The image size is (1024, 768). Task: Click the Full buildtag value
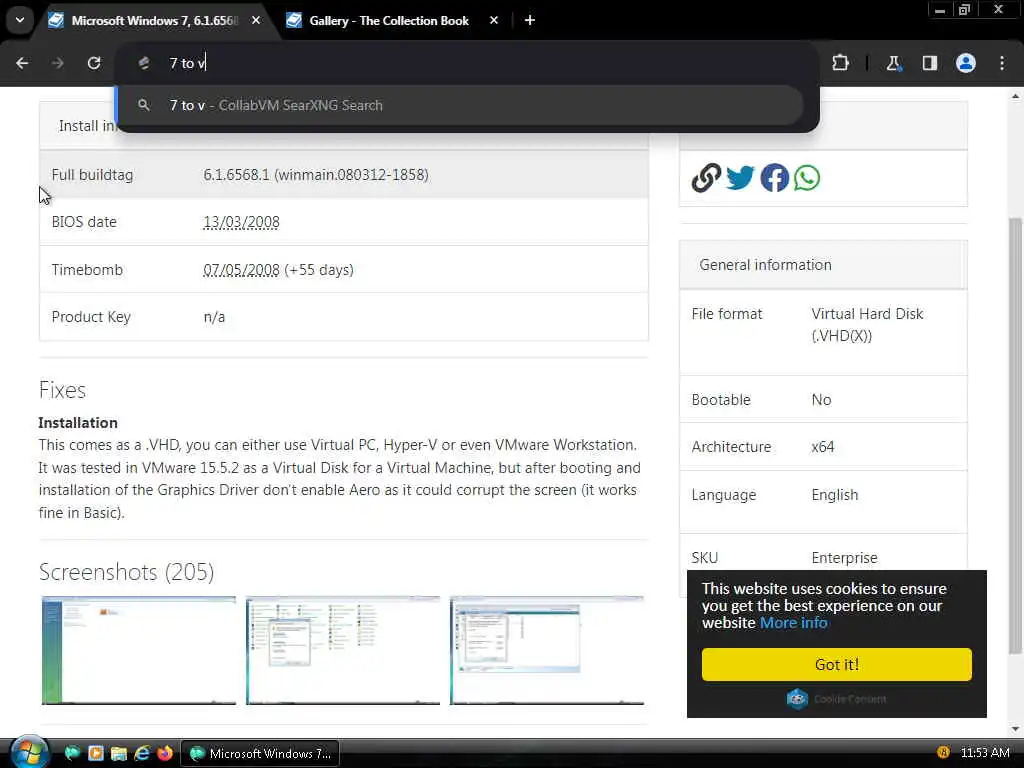(316, 175)
